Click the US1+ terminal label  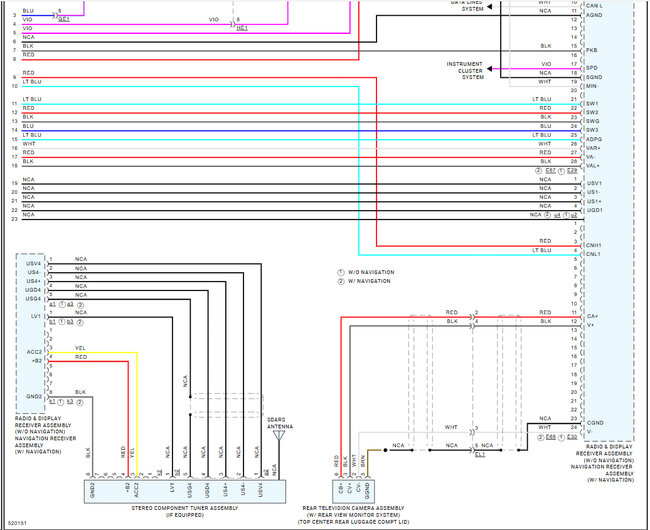pyautogui.click(x=594, y=201)
